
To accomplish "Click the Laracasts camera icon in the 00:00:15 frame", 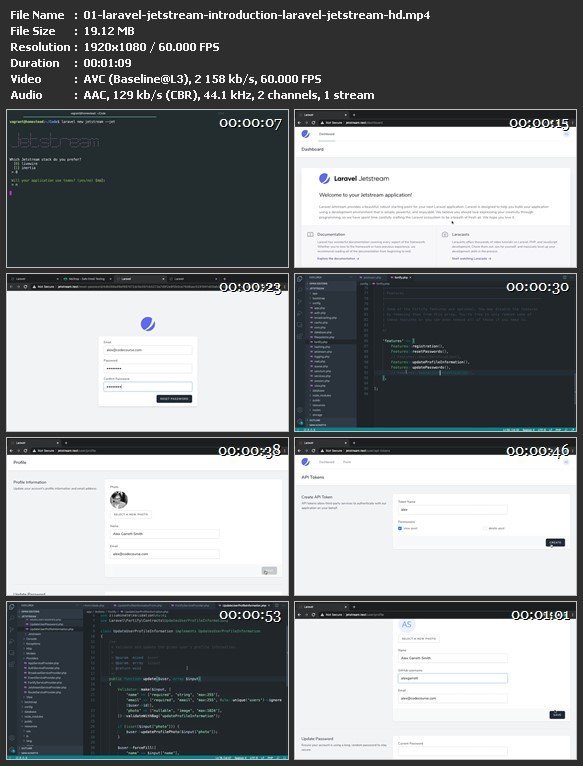I will tap(445, 234).
